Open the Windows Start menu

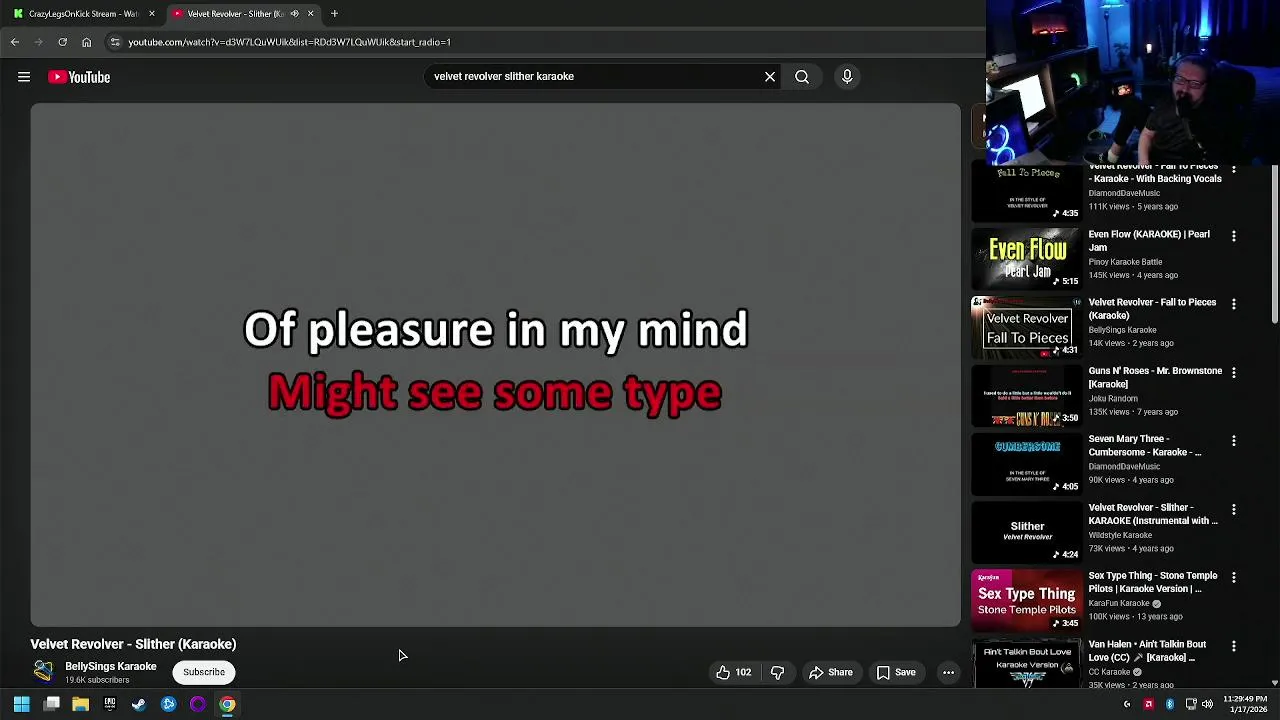[21, 704]
